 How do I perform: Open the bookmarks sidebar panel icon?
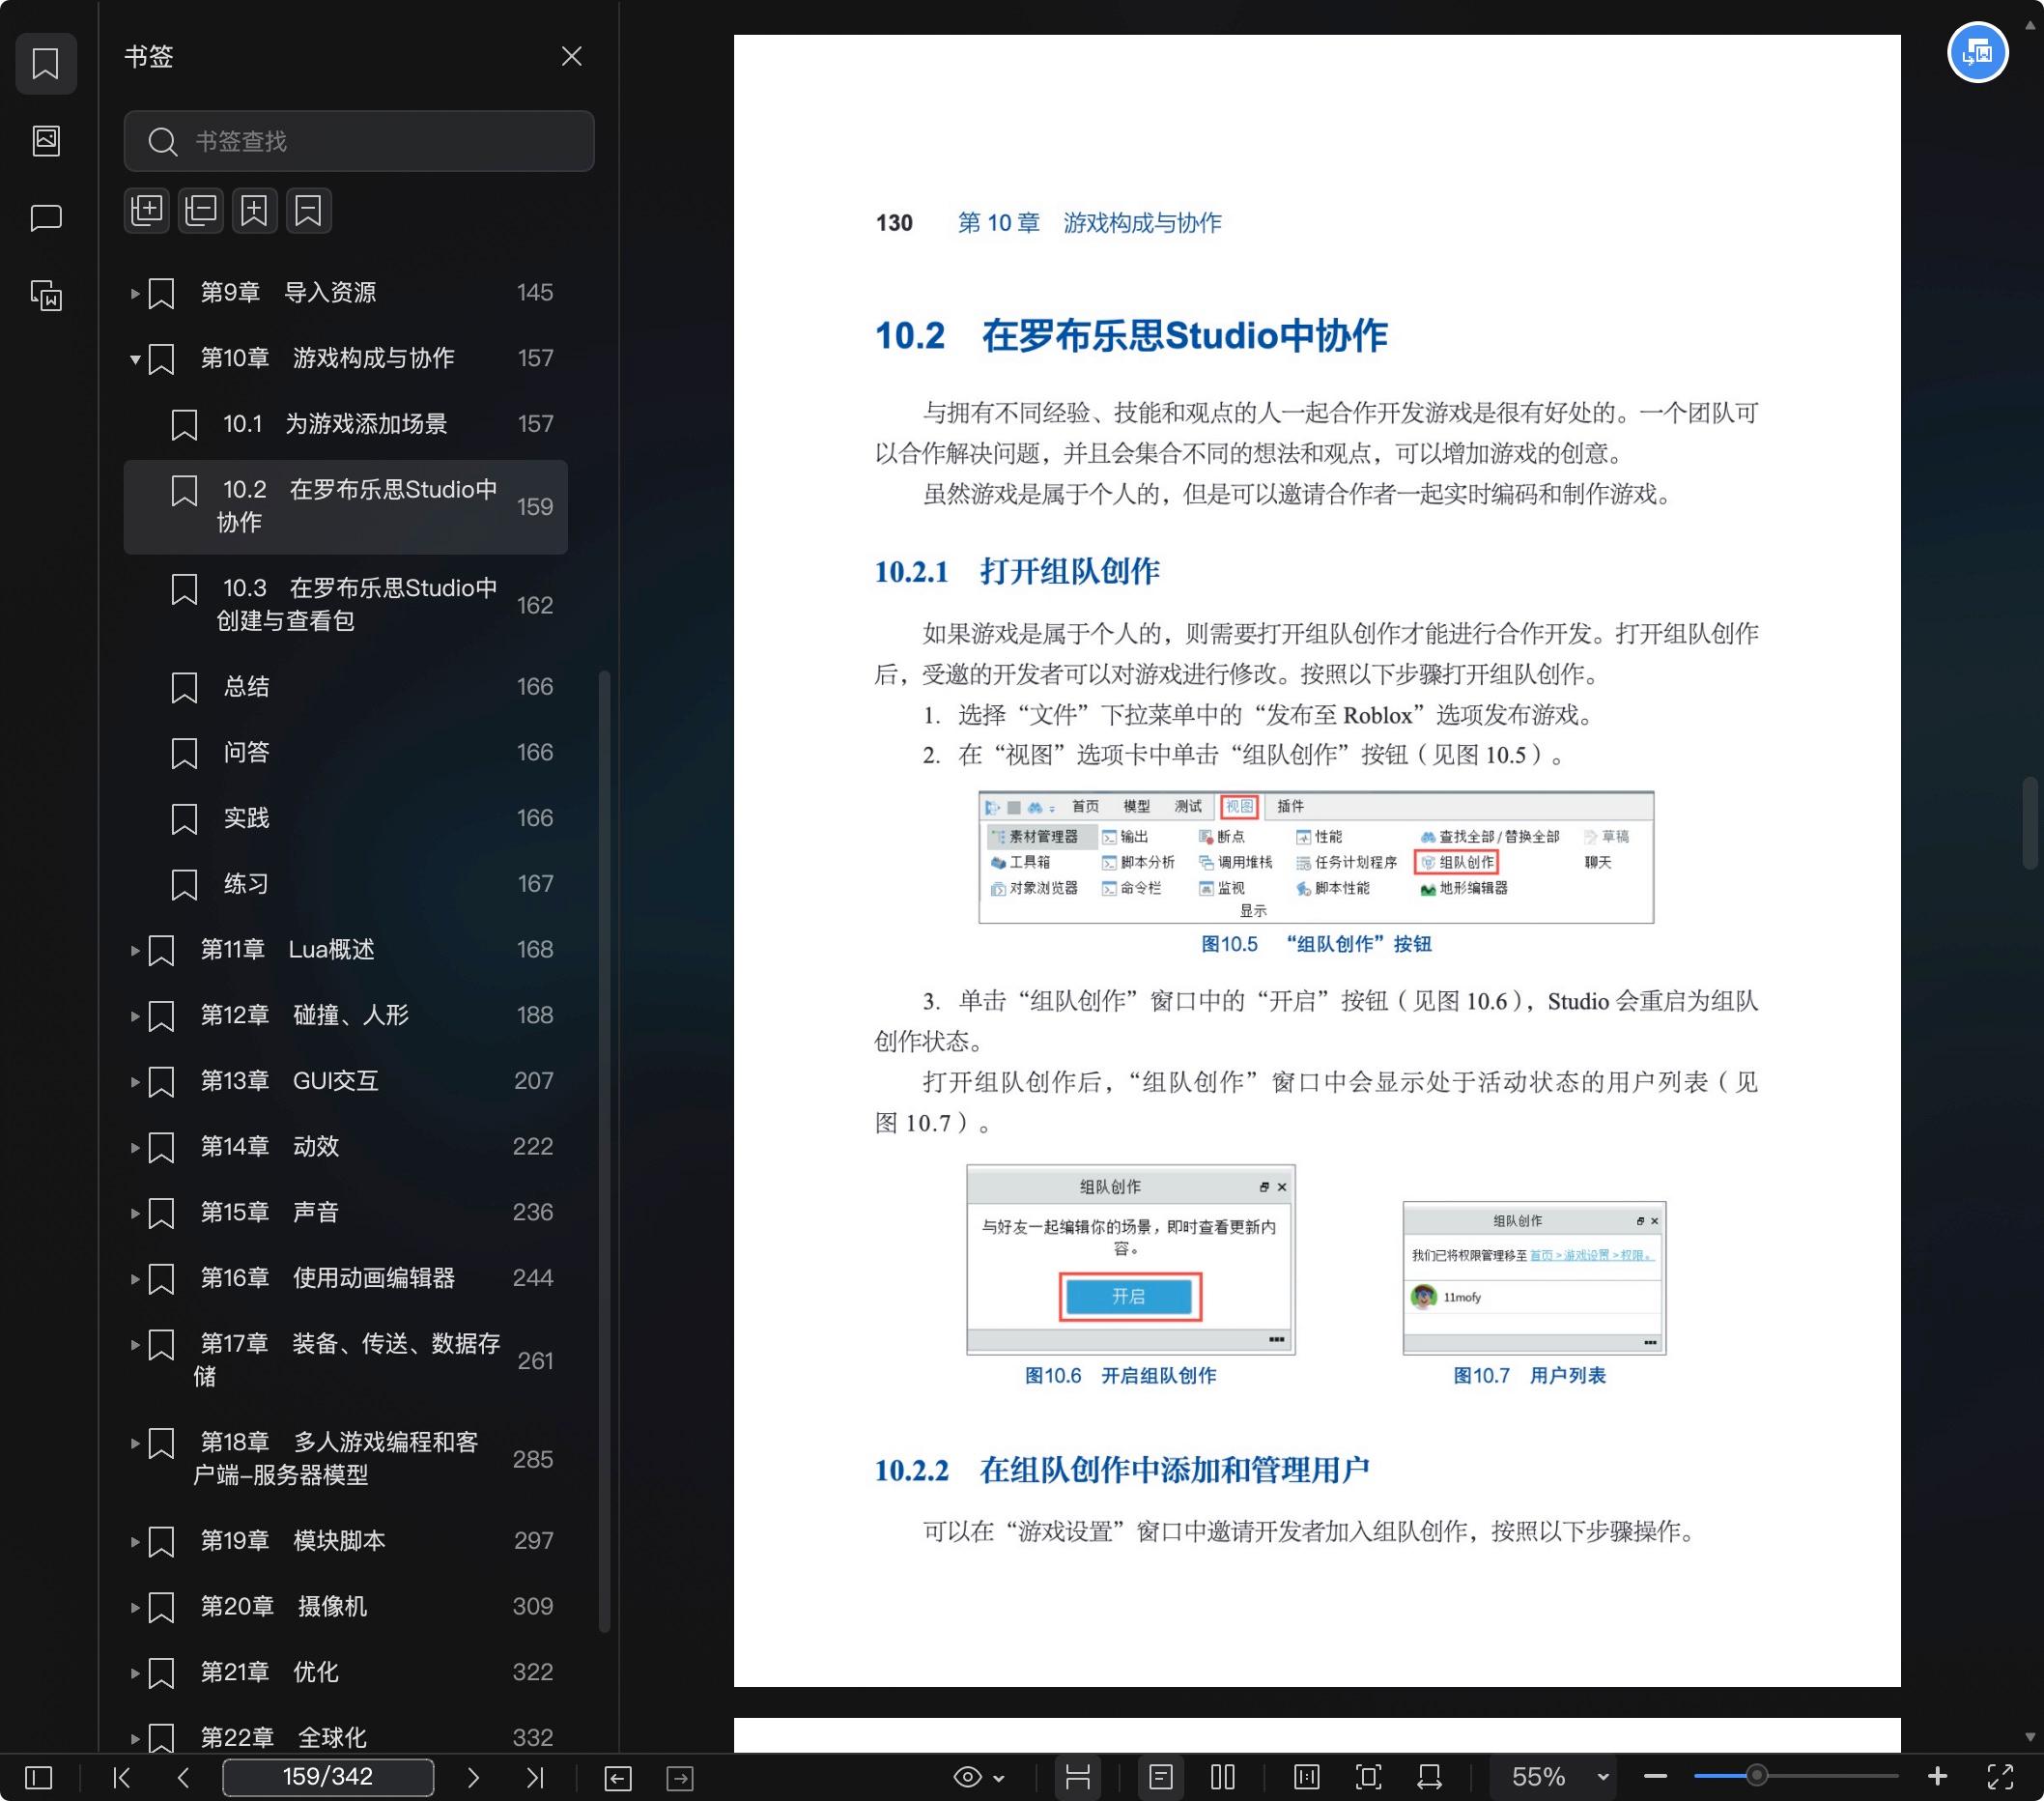click(x=46, y=63)
